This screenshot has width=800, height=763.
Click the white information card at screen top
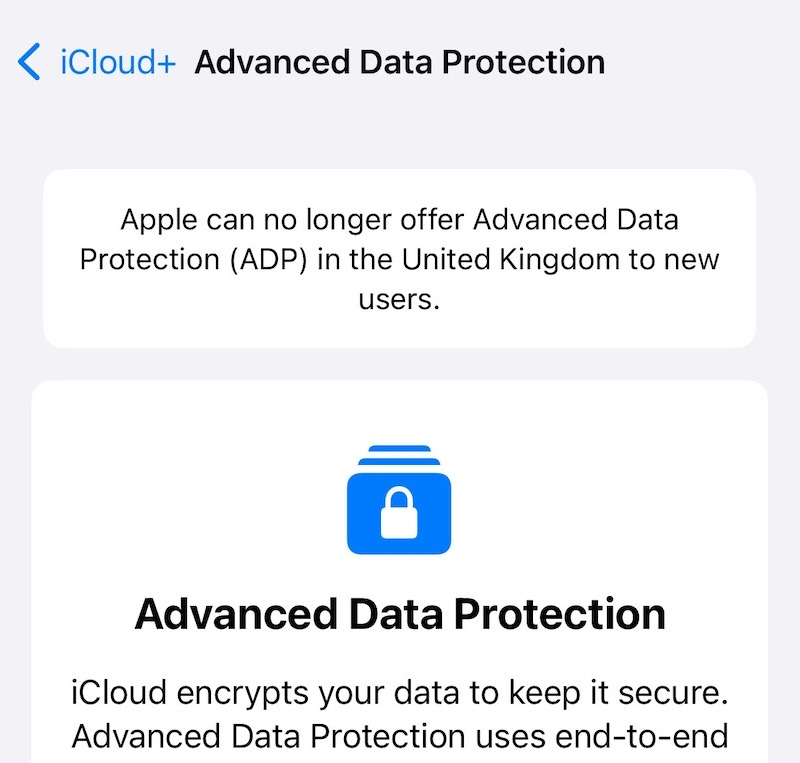[399, 258]
